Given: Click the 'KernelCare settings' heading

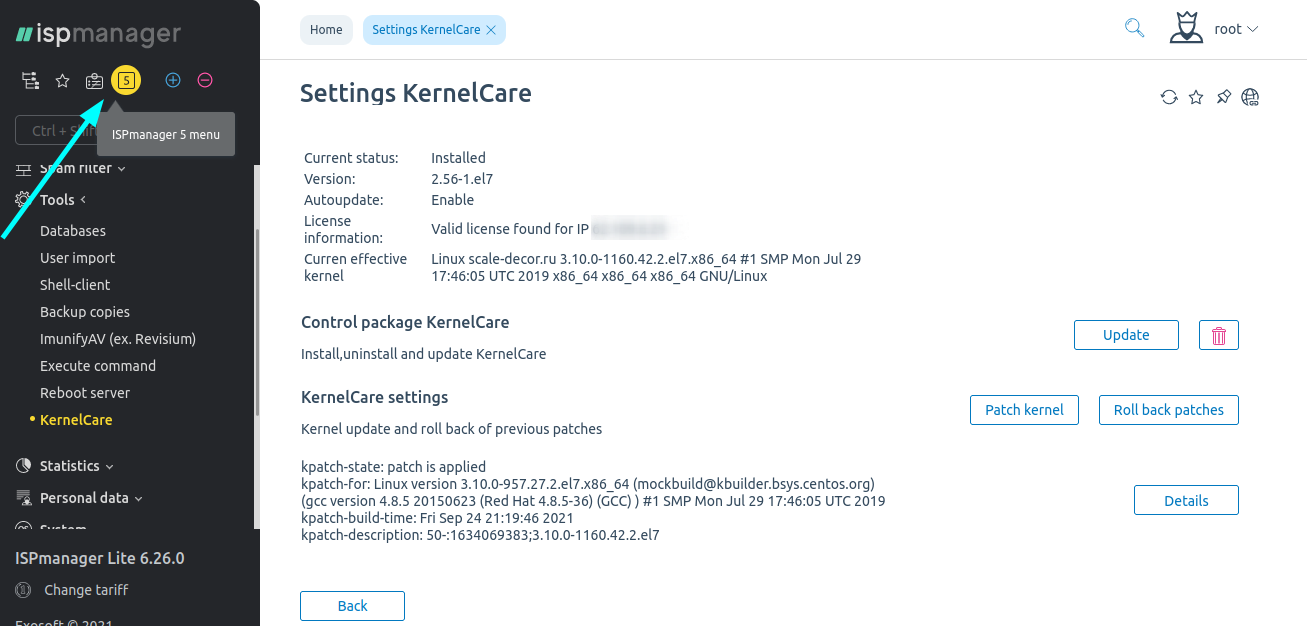Looking at the screenshot, I should click(x=374, y=398).
